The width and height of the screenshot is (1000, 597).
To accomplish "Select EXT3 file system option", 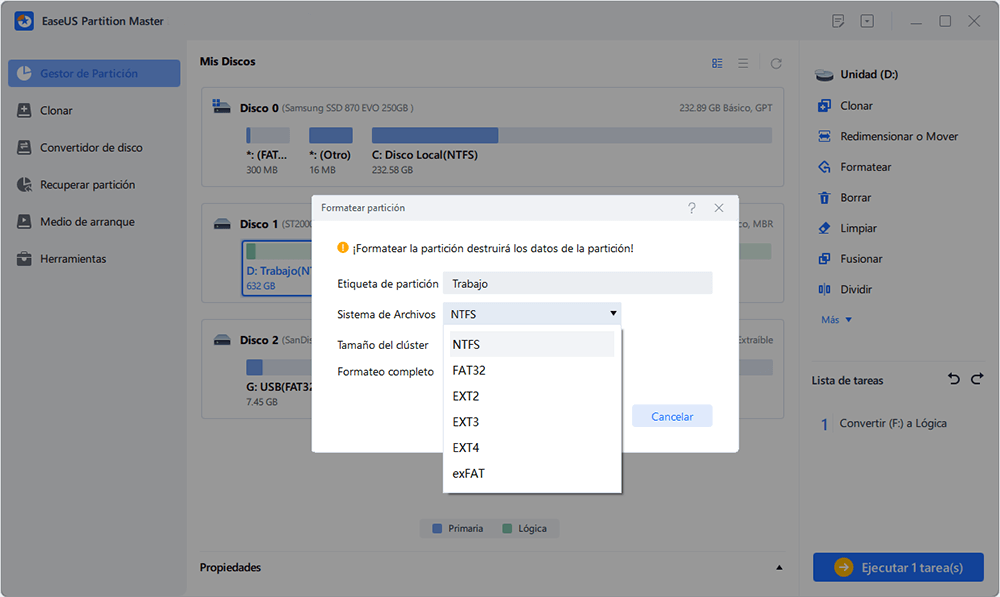I will coord(532,422).
